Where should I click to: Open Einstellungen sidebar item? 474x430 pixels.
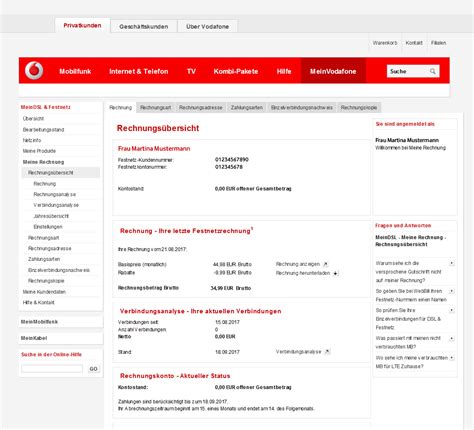[48, 227]
